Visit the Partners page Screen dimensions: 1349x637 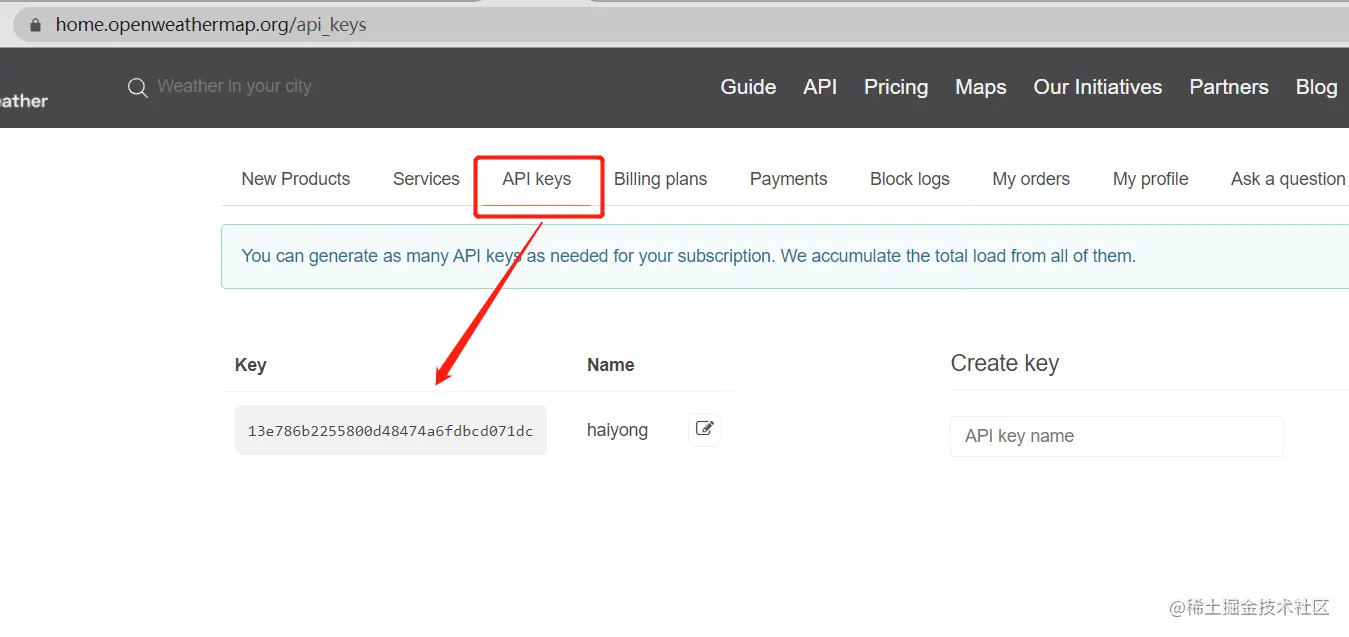tap(1229, 87)
